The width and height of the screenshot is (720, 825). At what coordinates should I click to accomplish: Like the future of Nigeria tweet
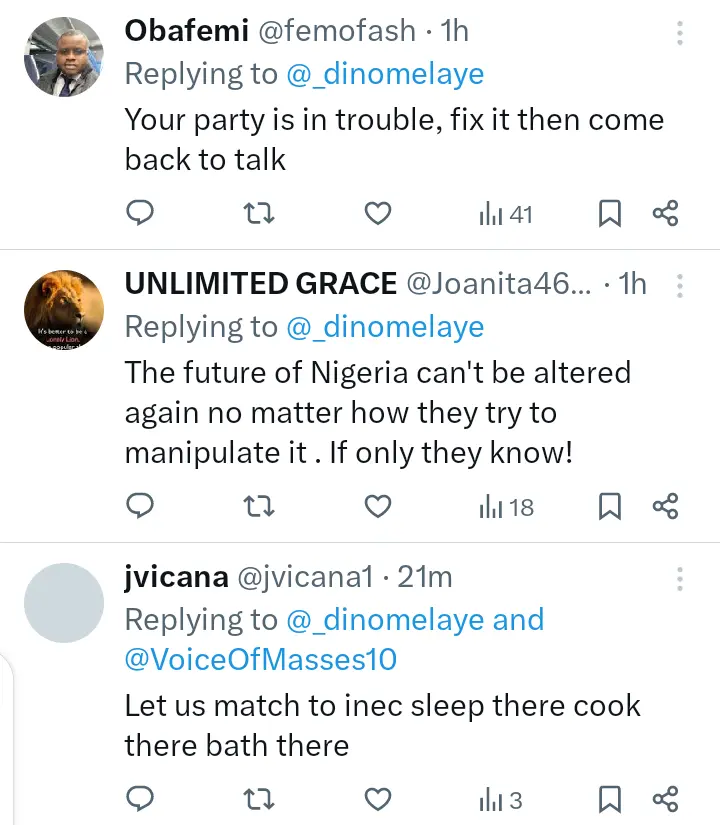[x=377, y=507]
